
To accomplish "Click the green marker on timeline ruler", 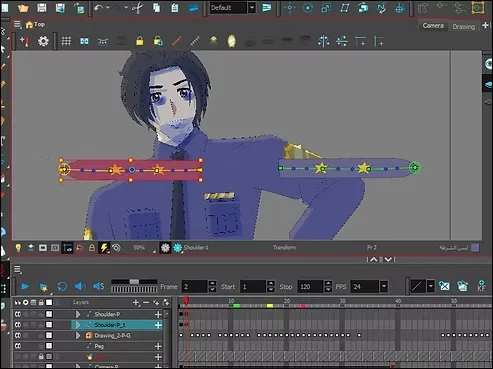I will tap(236, 306).
